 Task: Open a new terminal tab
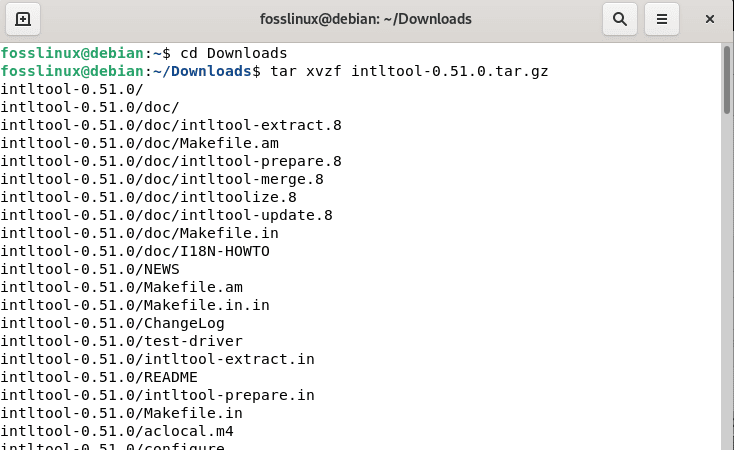tap(22, 19)
